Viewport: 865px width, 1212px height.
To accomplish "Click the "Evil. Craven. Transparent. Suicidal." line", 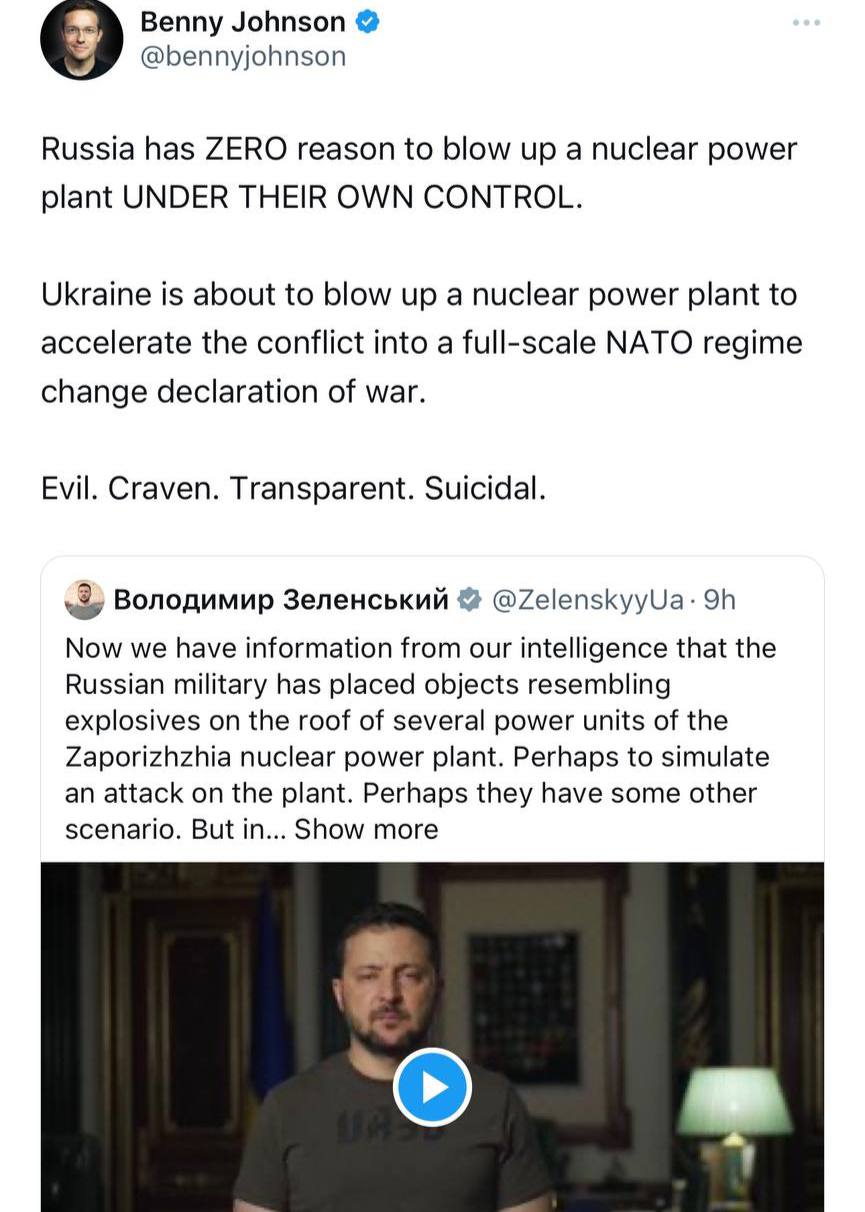I will (x=293, y=489).
